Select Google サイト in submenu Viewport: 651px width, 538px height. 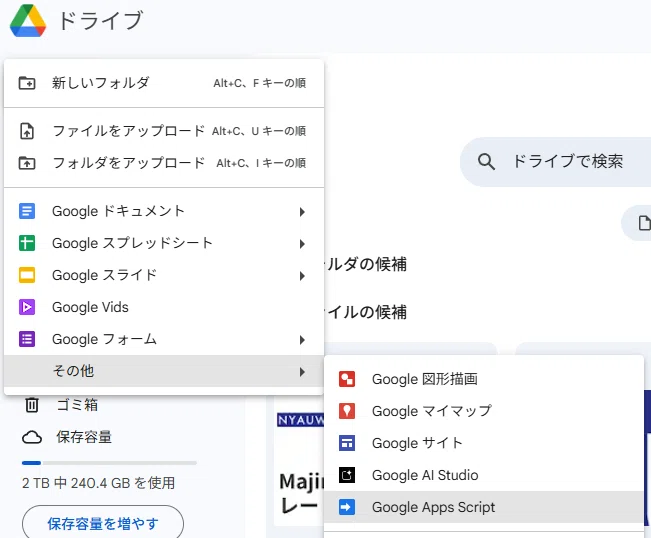(x=484, y=443)
